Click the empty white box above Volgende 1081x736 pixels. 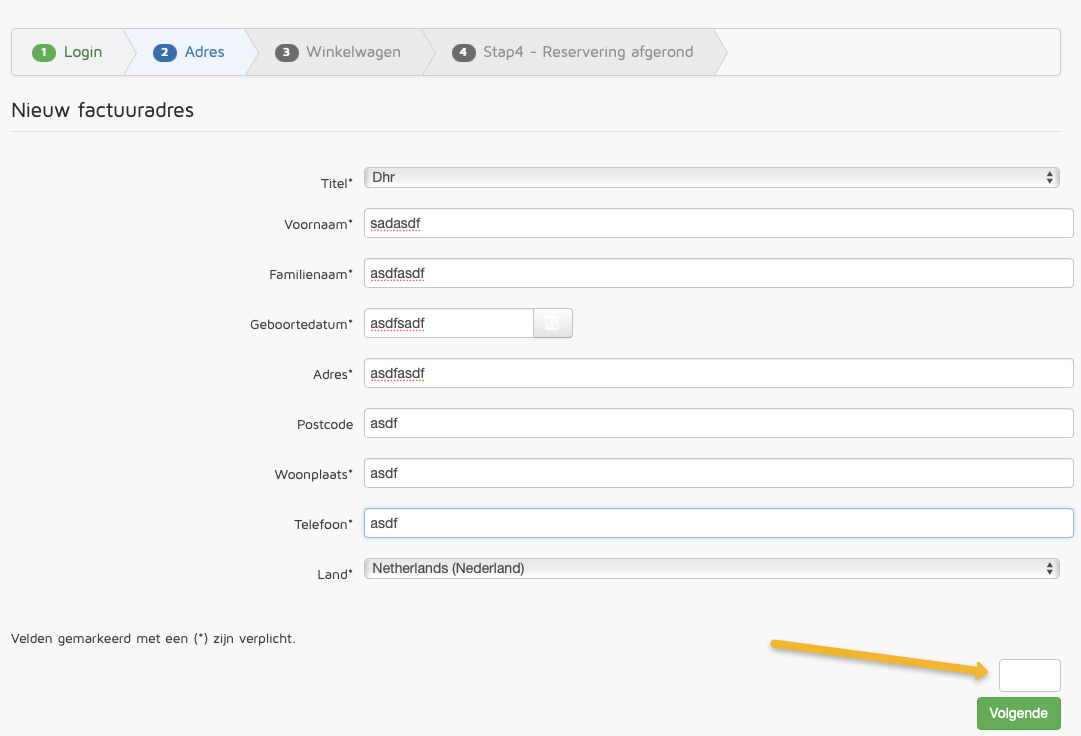click(x=1029, y=676)
